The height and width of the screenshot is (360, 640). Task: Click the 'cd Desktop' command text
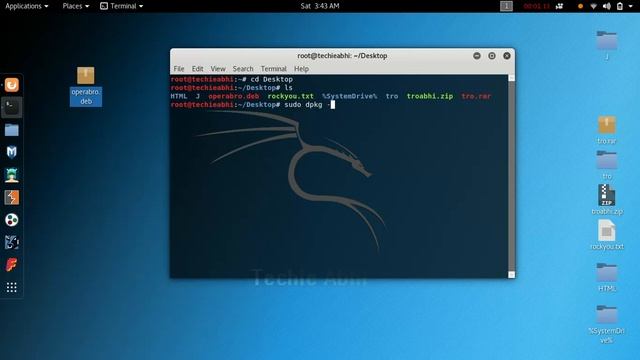271,79
